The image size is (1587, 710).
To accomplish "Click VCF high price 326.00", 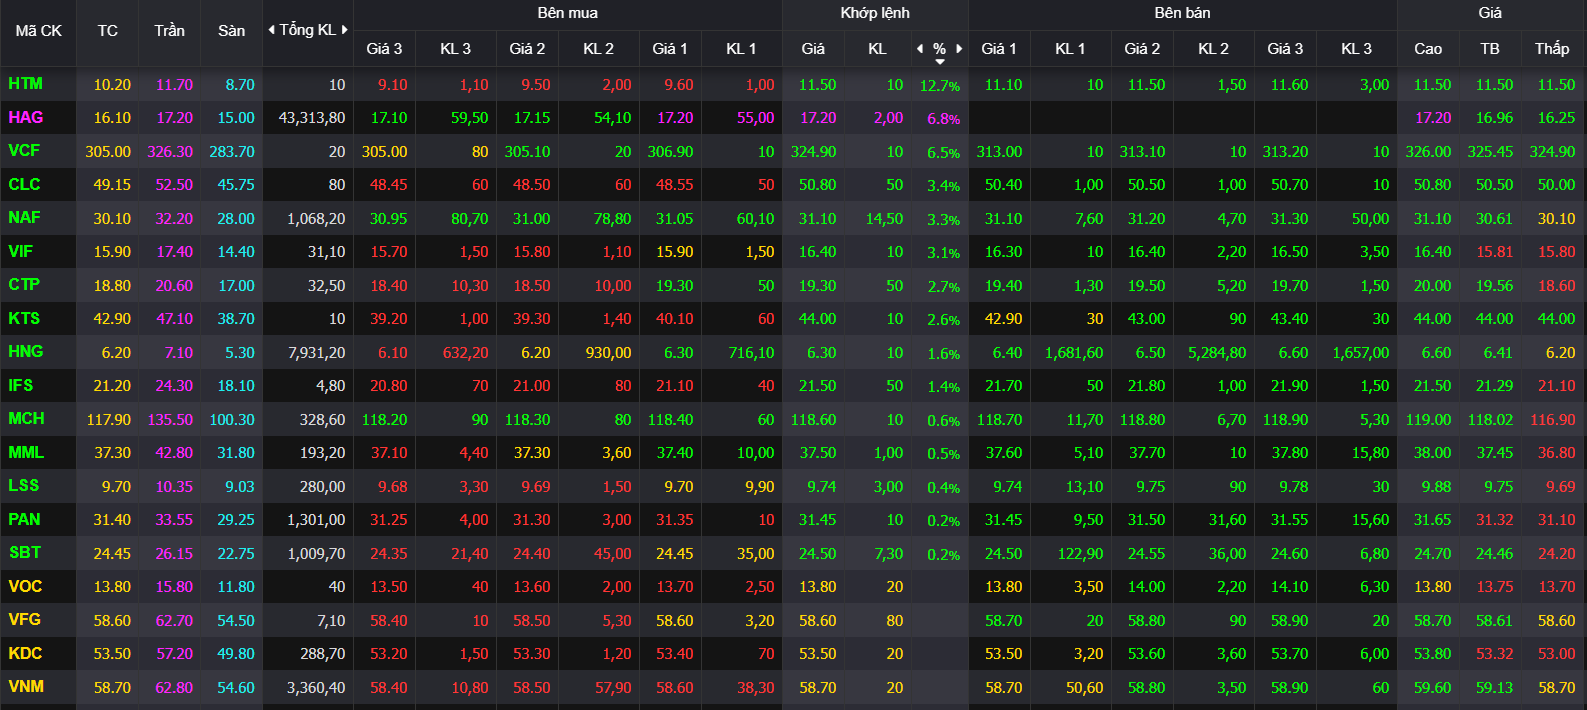I will pos(1428,152).
